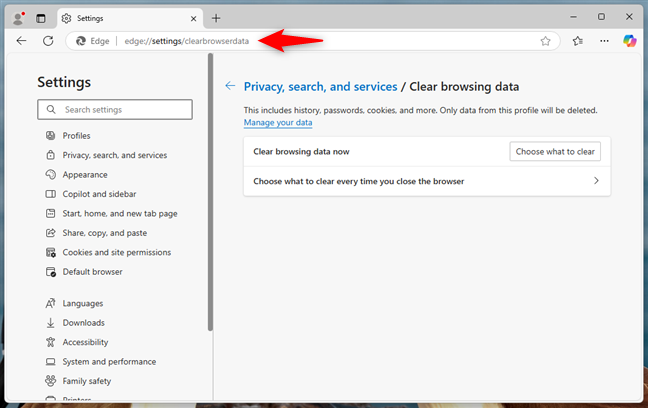Image resolution: width=648 pixels, height=408 pixels.
Task: Open Downloads settings section
Action: tap(84, 323)
